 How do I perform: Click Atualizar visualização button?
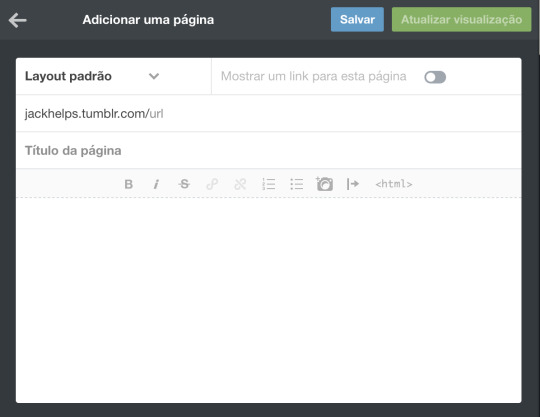461,20
